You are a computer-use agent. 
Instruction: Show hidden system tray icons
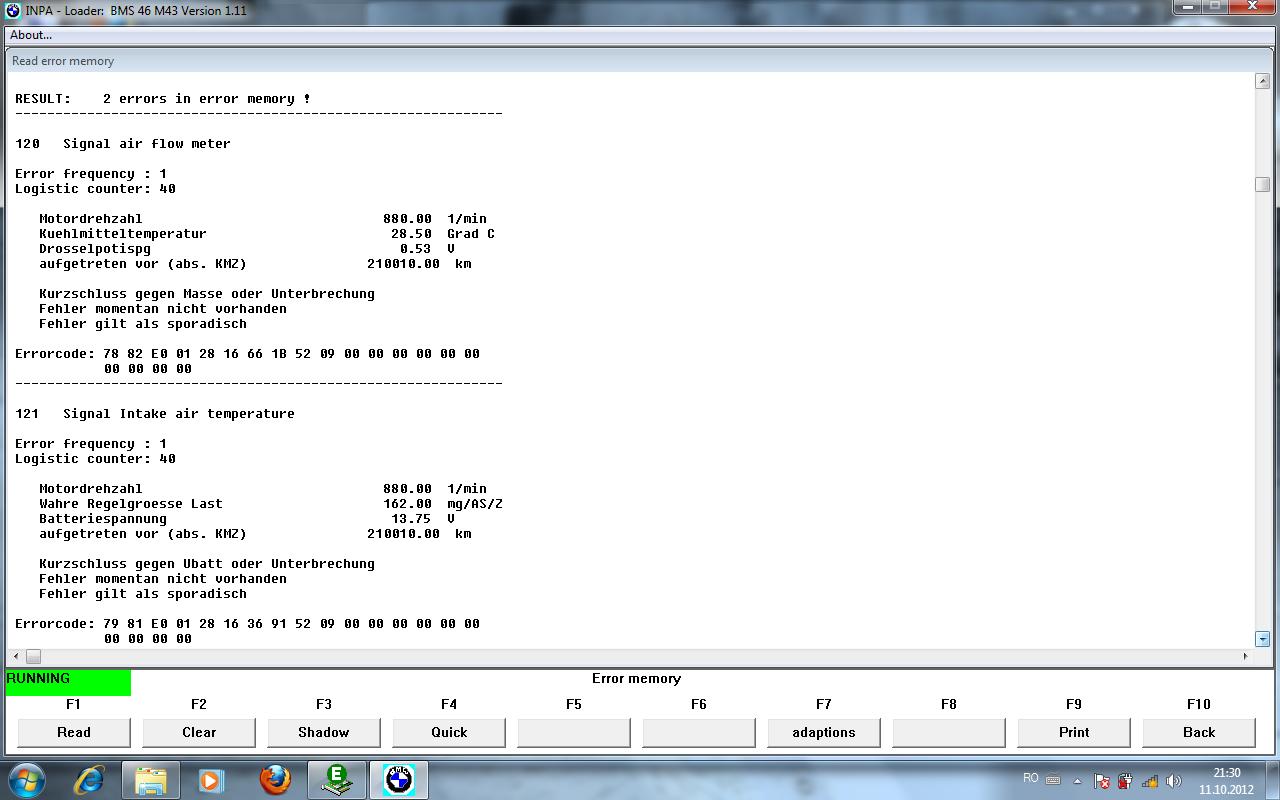pyautogui.click(x=1077, y=781)
